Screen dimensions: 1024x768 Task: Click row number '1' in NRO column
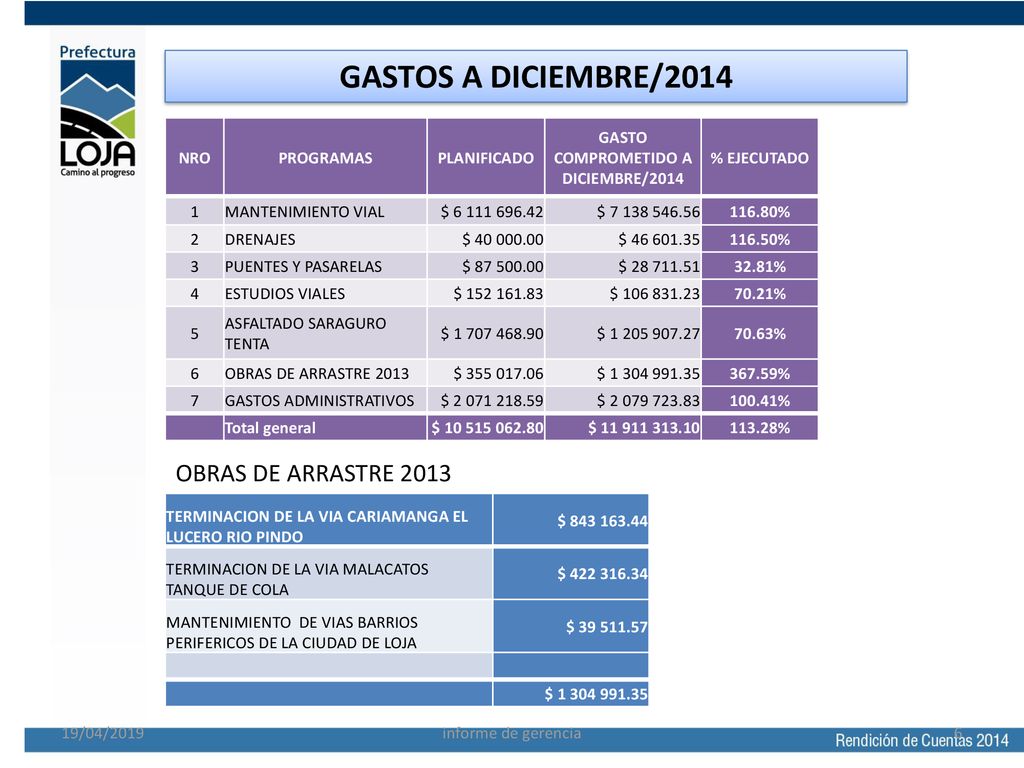[194, 212]
